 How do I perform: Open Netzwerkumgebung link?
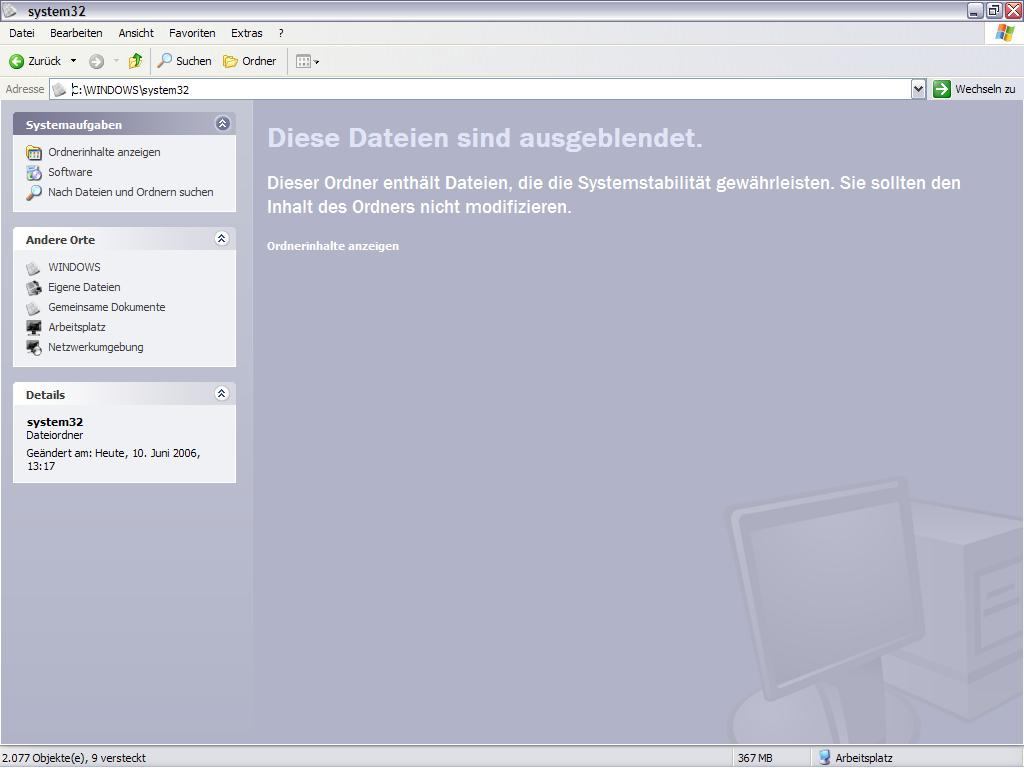(95, 347)
